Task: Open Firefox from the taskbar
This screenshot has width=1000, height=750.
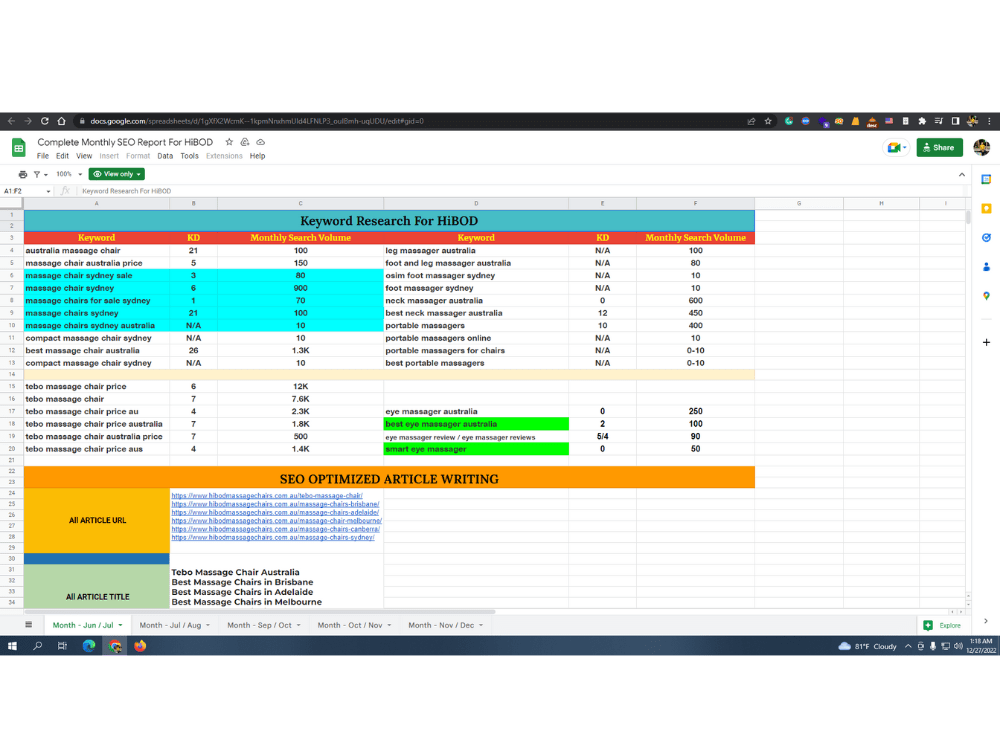Action: click(x=140, y=646)
